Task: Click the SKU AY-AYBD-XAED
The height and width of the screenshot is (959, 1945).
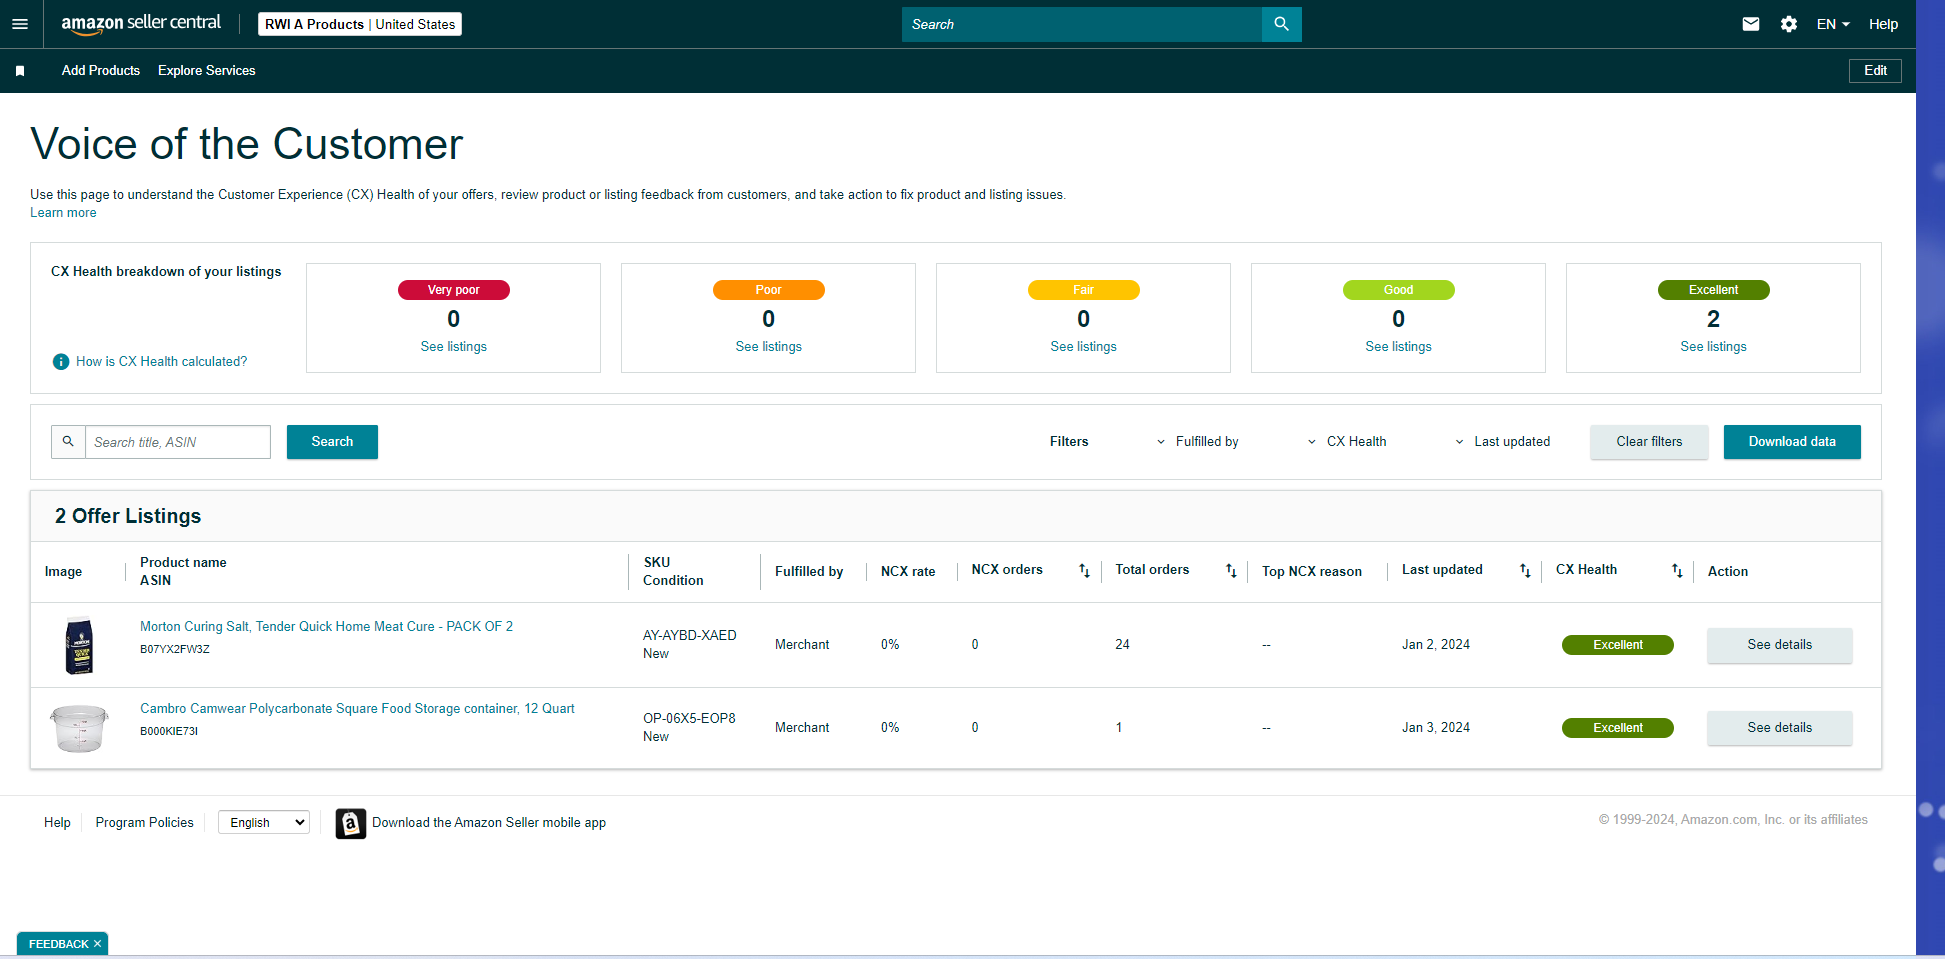Action: click(x=690, y=636)
